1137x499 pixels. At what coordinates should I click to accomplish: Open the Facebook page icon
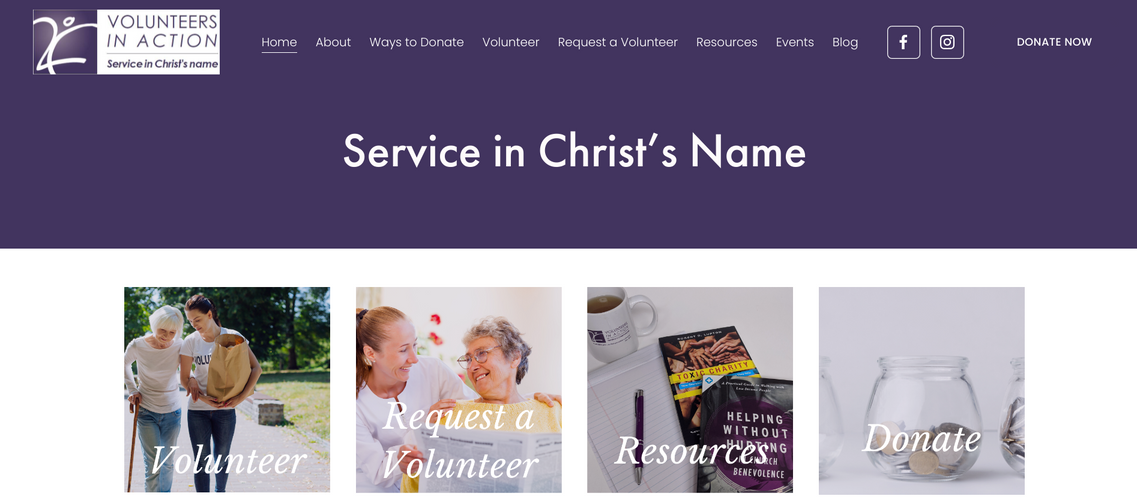click(904, 42)
